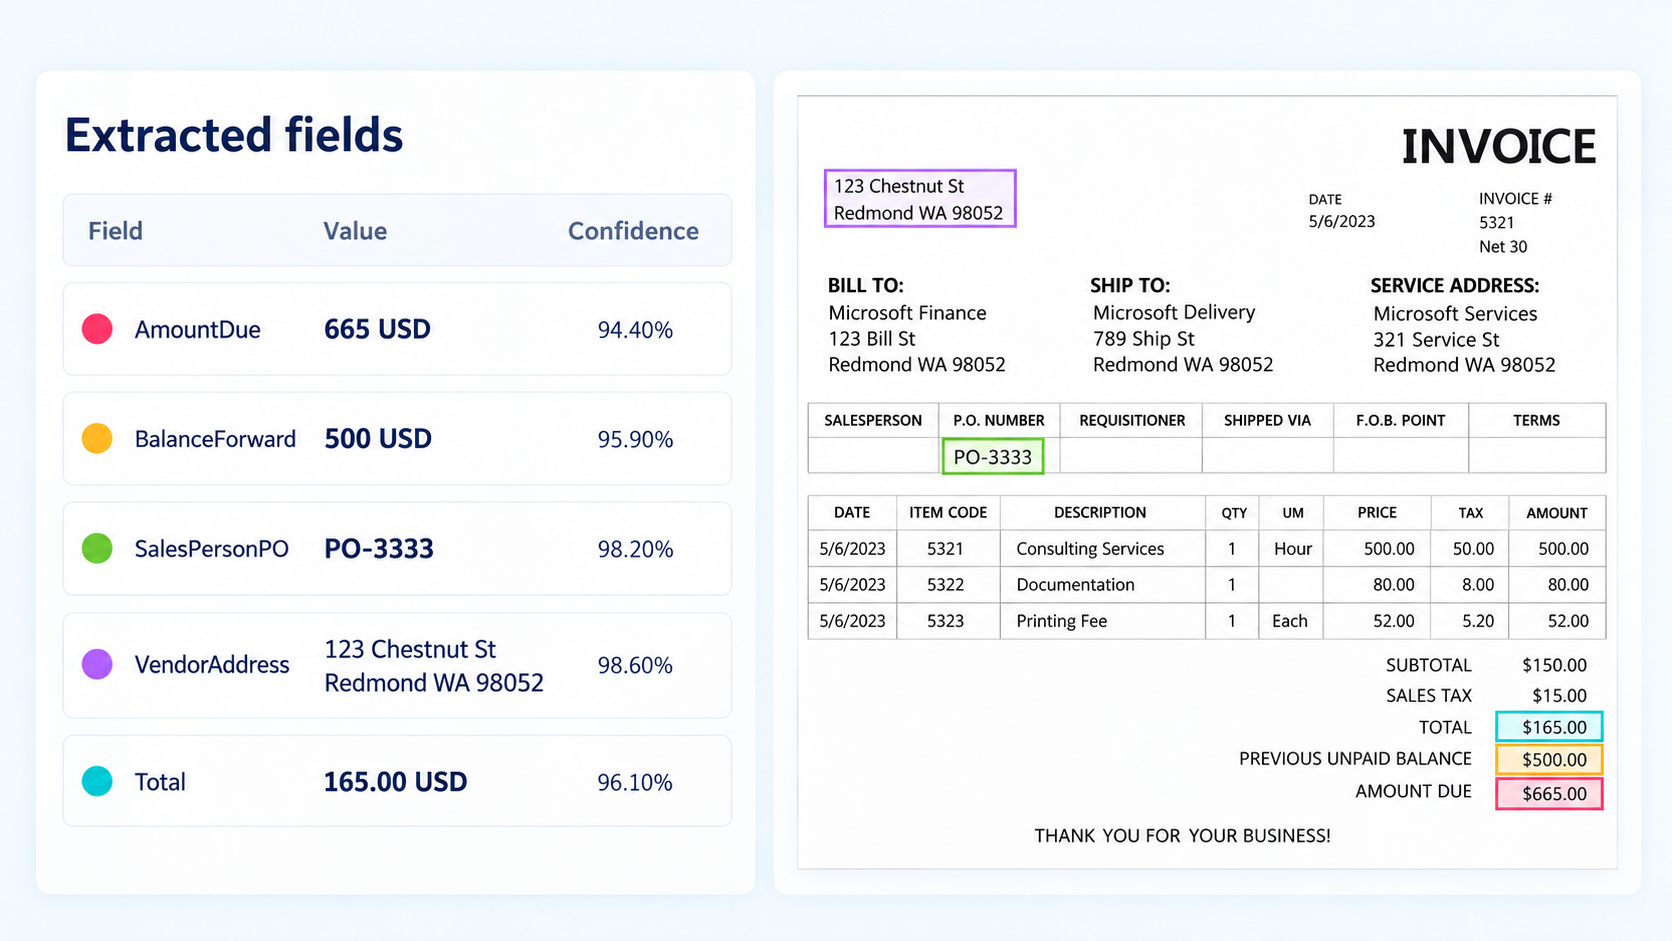Click the Field column header
The width and height of the screenshot is (1672, 941).
(x=115, y=231)
